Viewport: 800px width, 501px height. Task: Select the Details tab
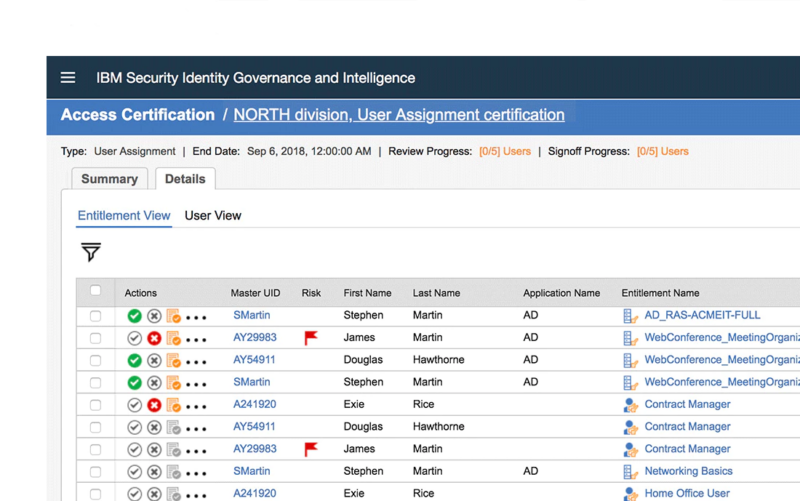click(x=185, y=179)
